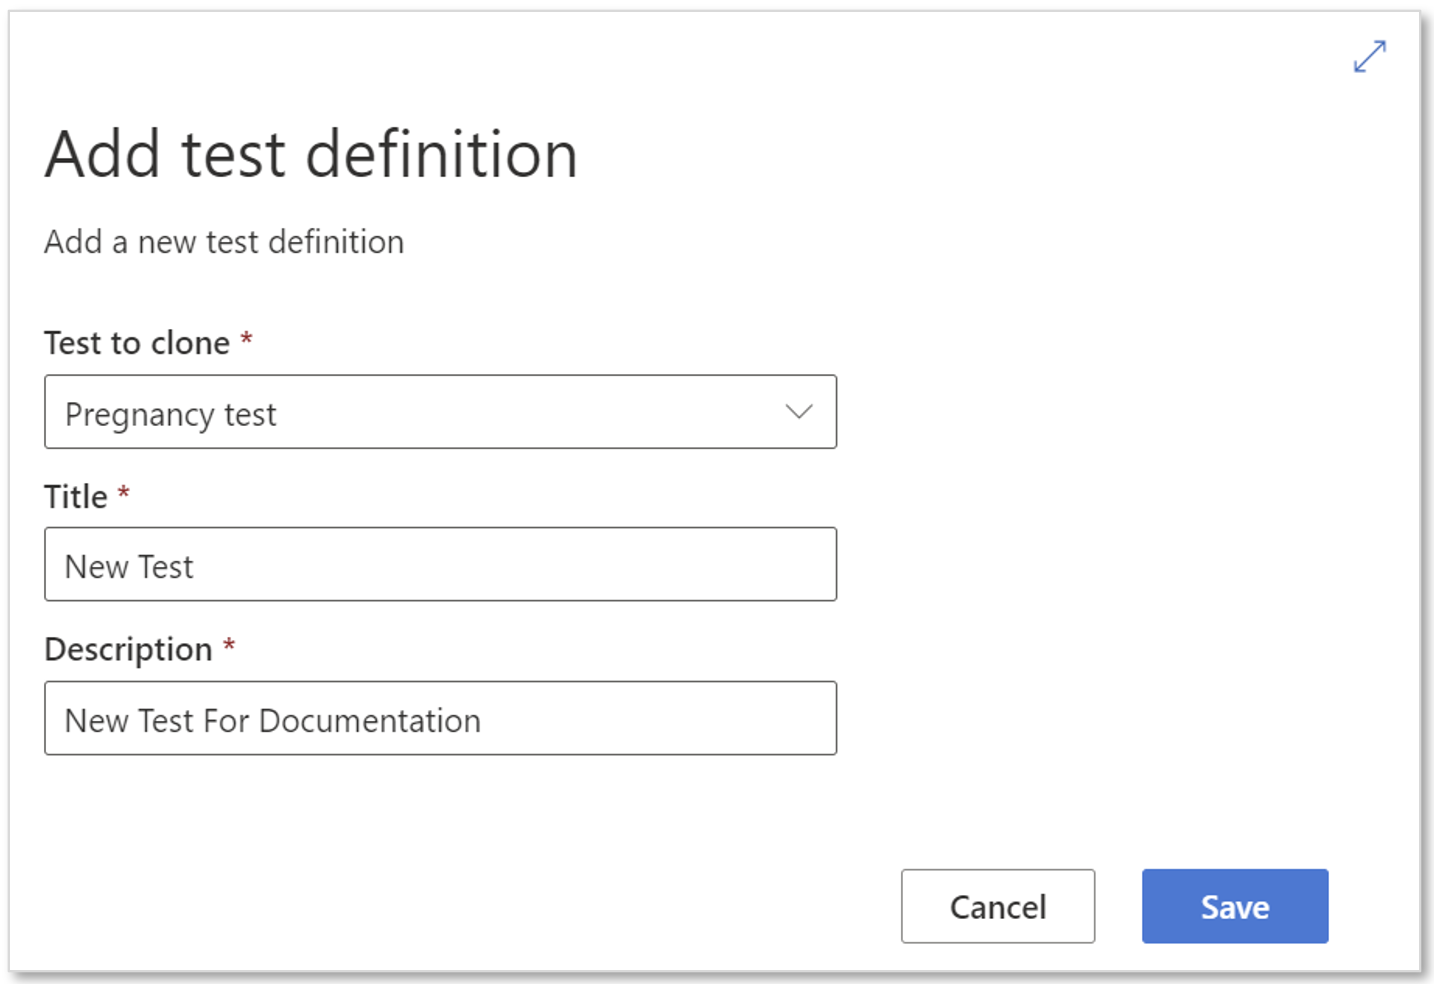The height and width of the screenshot is (984, 1434).
Task: Click the Description input field
Action: point(440,718)
